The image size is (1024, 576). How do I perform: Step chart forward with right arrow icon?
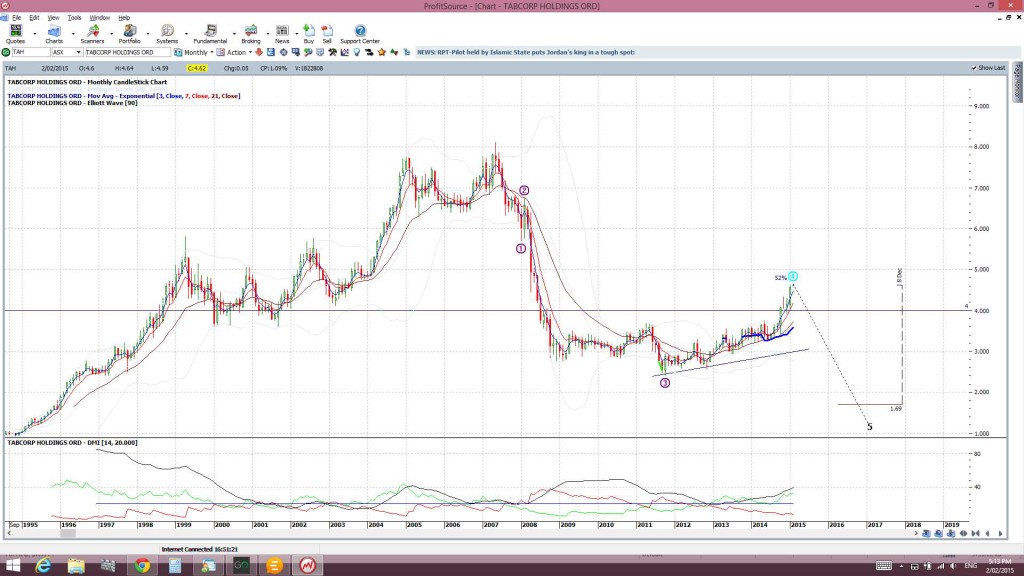tap(1000, 534)
